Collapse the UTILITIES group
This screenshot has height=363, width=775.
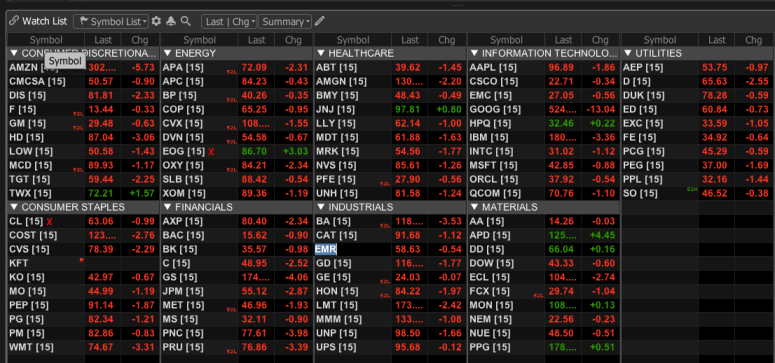pos(628,53)
